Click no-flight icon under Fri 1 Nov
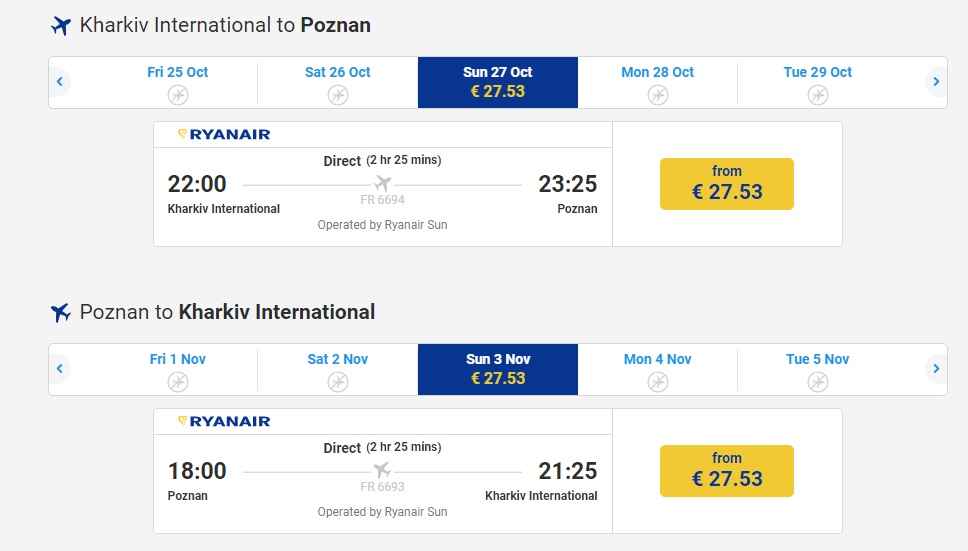The height and width of the screenshot is (551, 968). (178, 382)
